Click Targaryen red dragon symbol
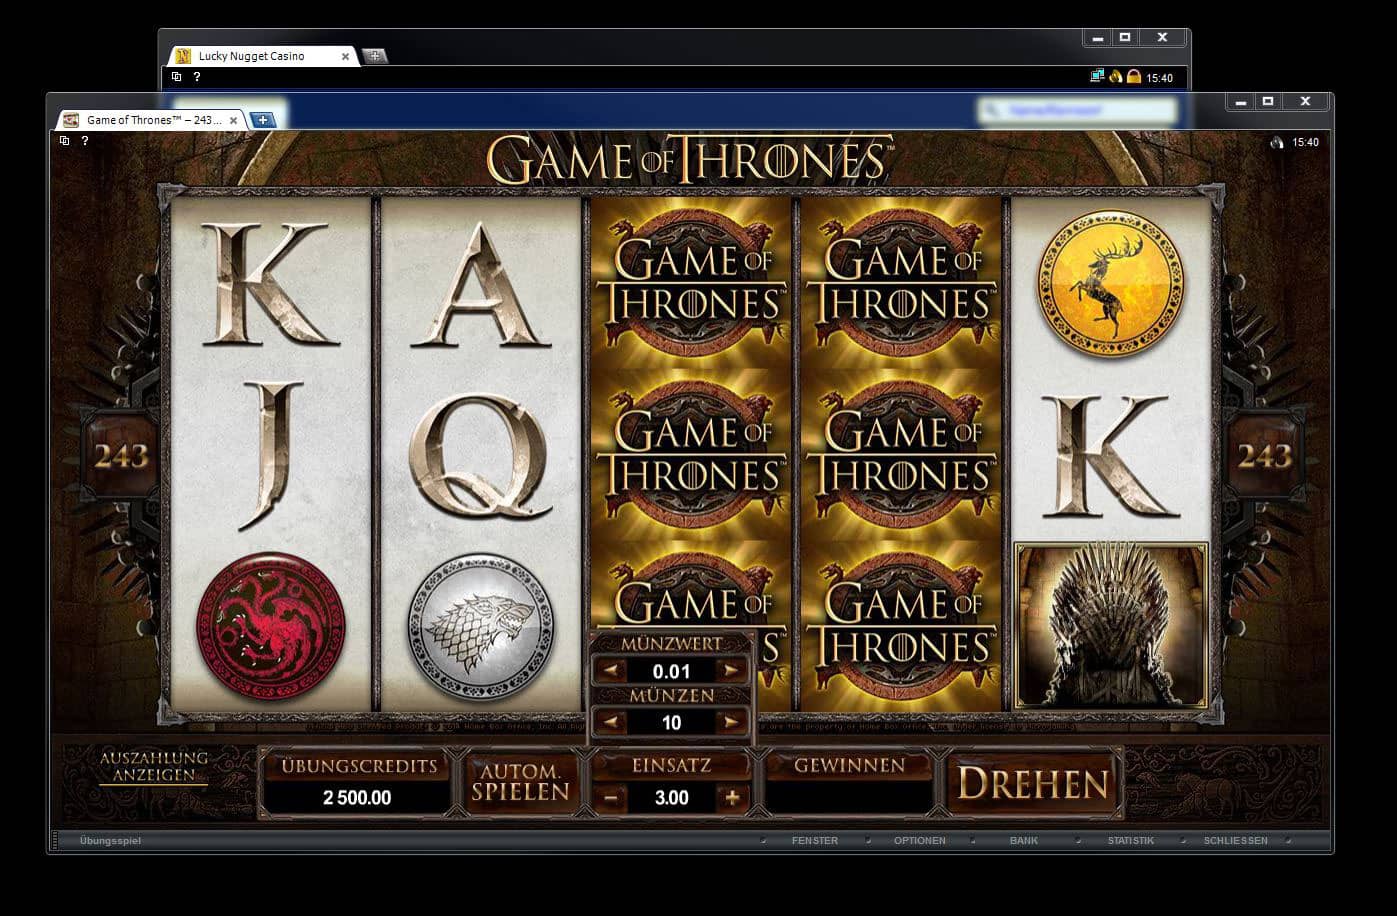Viewport: 1397px width, 916px height. (271, 627)
